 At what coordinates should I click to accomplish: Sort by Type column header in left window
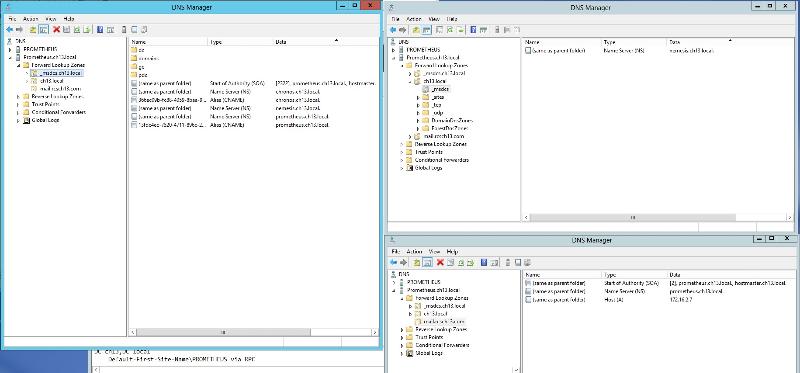(x=241, y=42)
